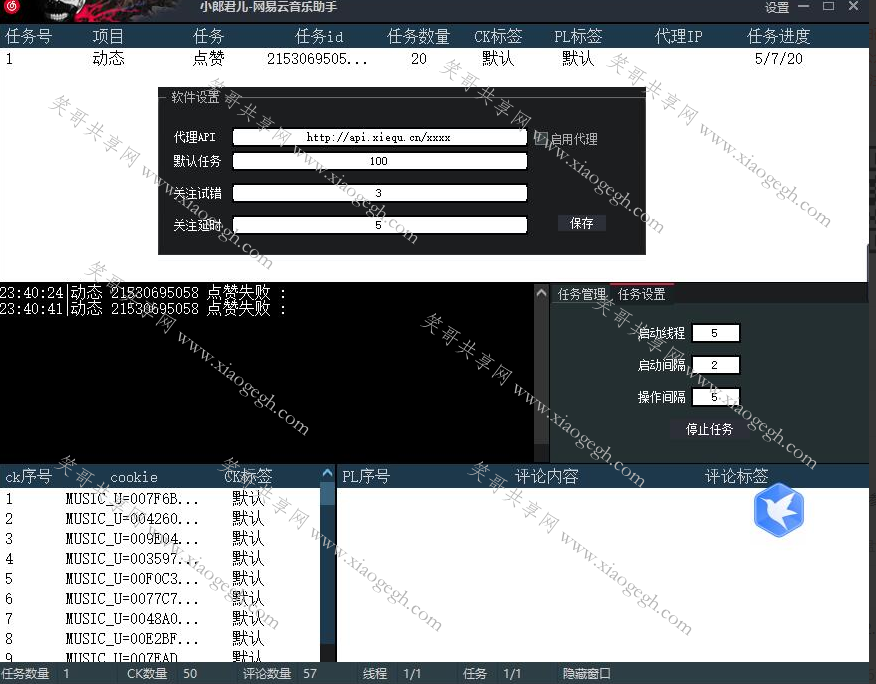Click the PL序号 column header
Image resolution: width=876 pixels, height=684 pixels.
(366, 477)
